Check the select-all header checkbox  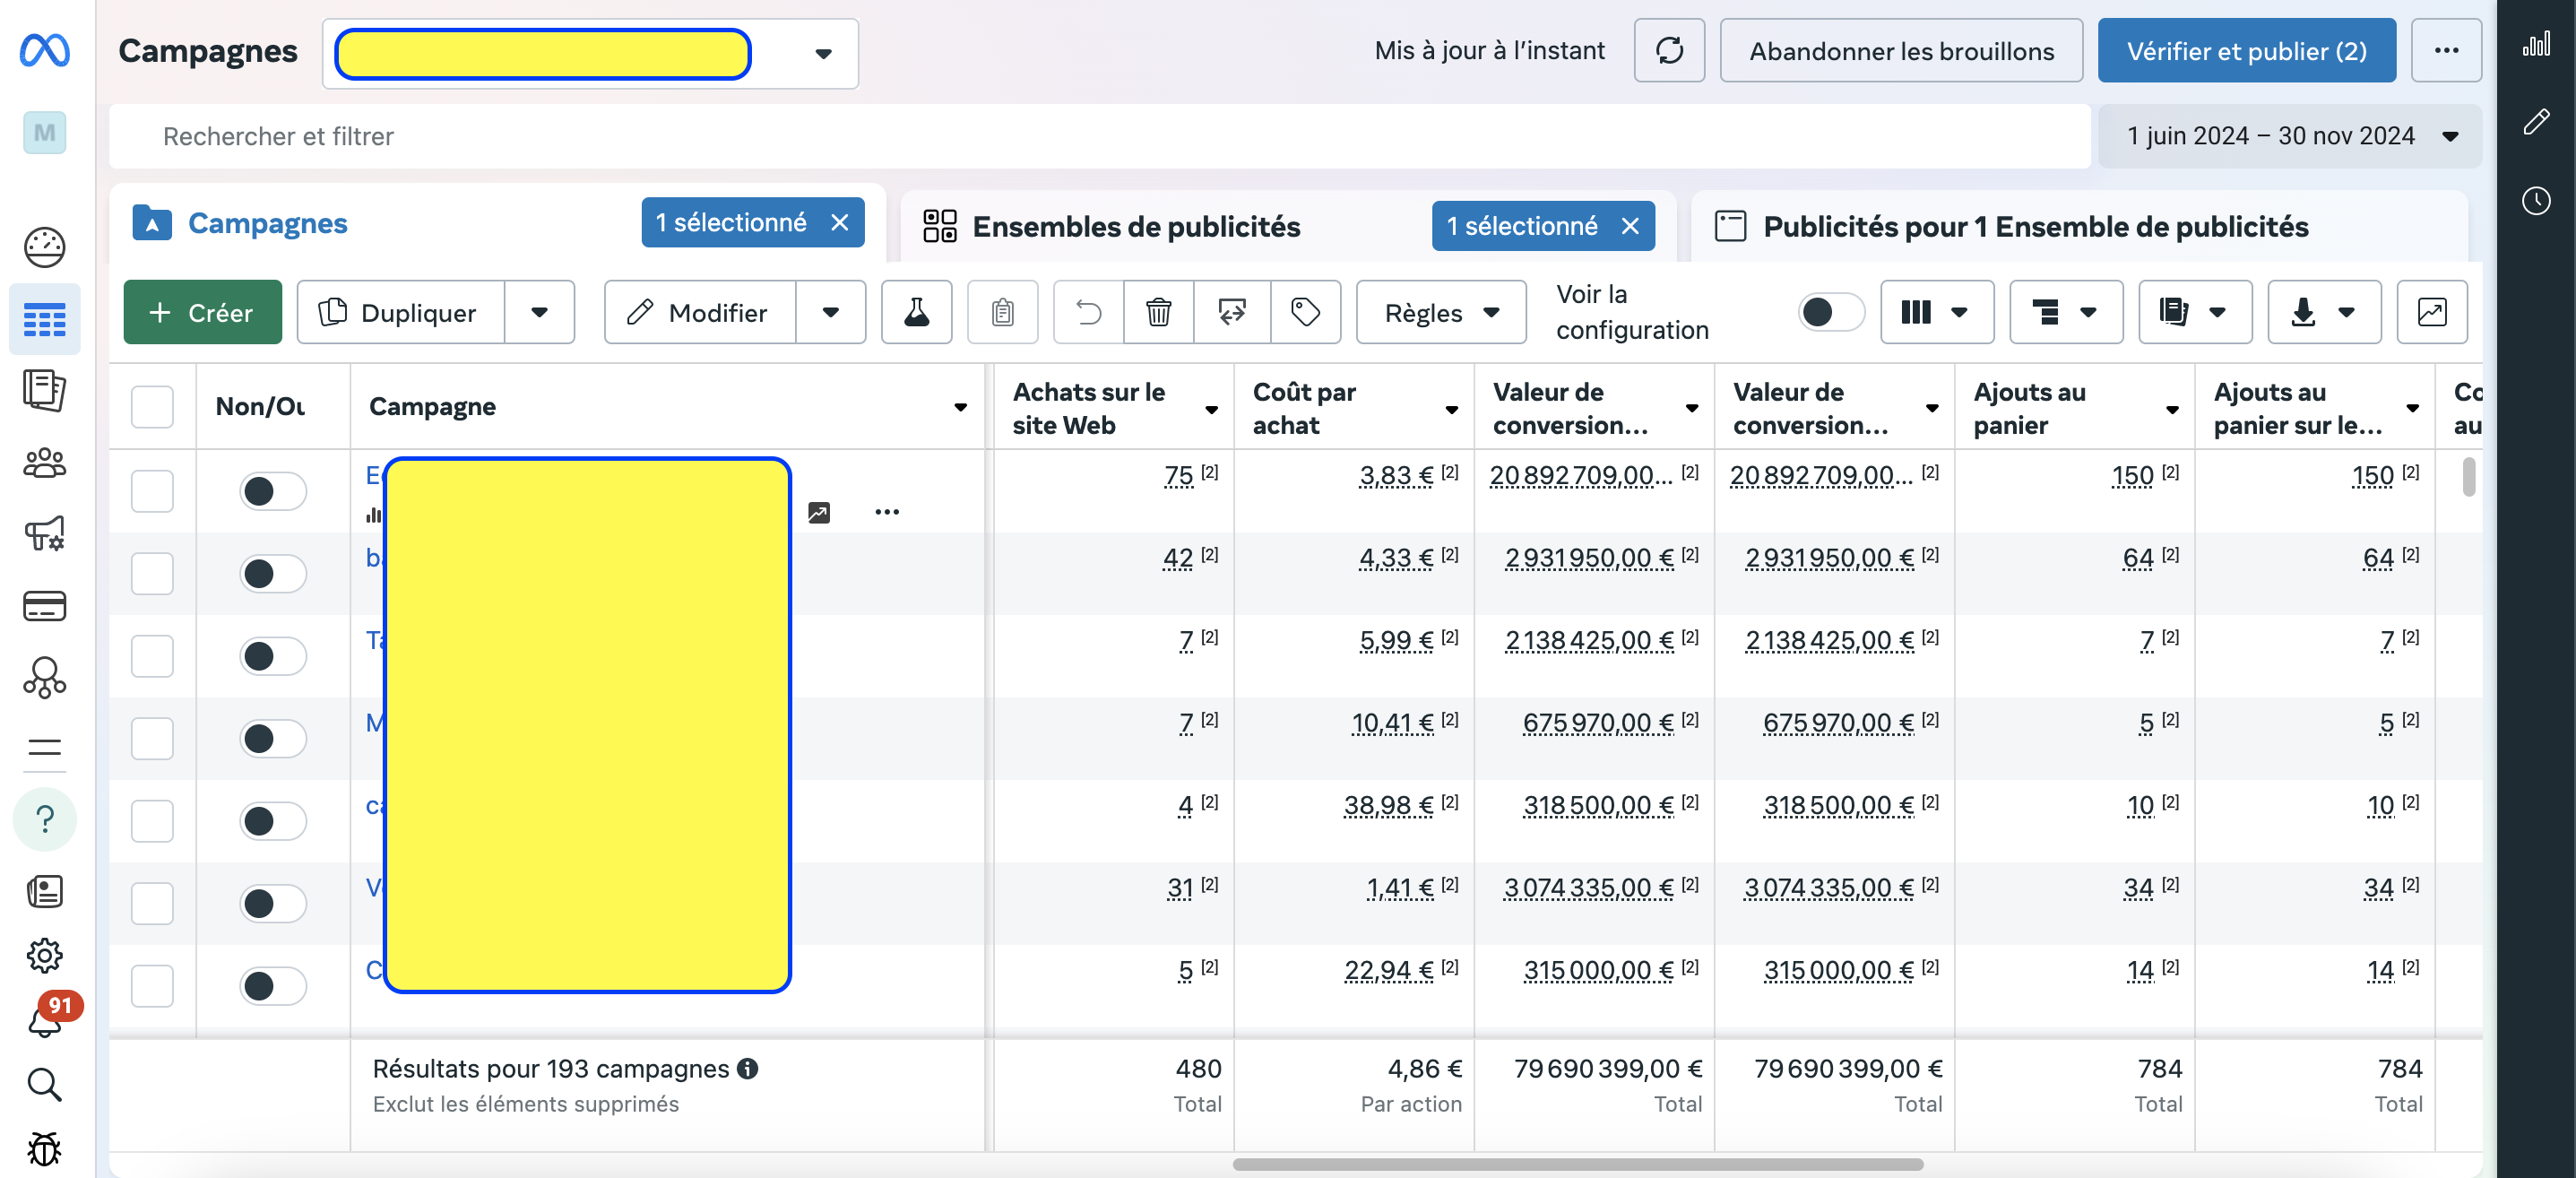(152, 407)
